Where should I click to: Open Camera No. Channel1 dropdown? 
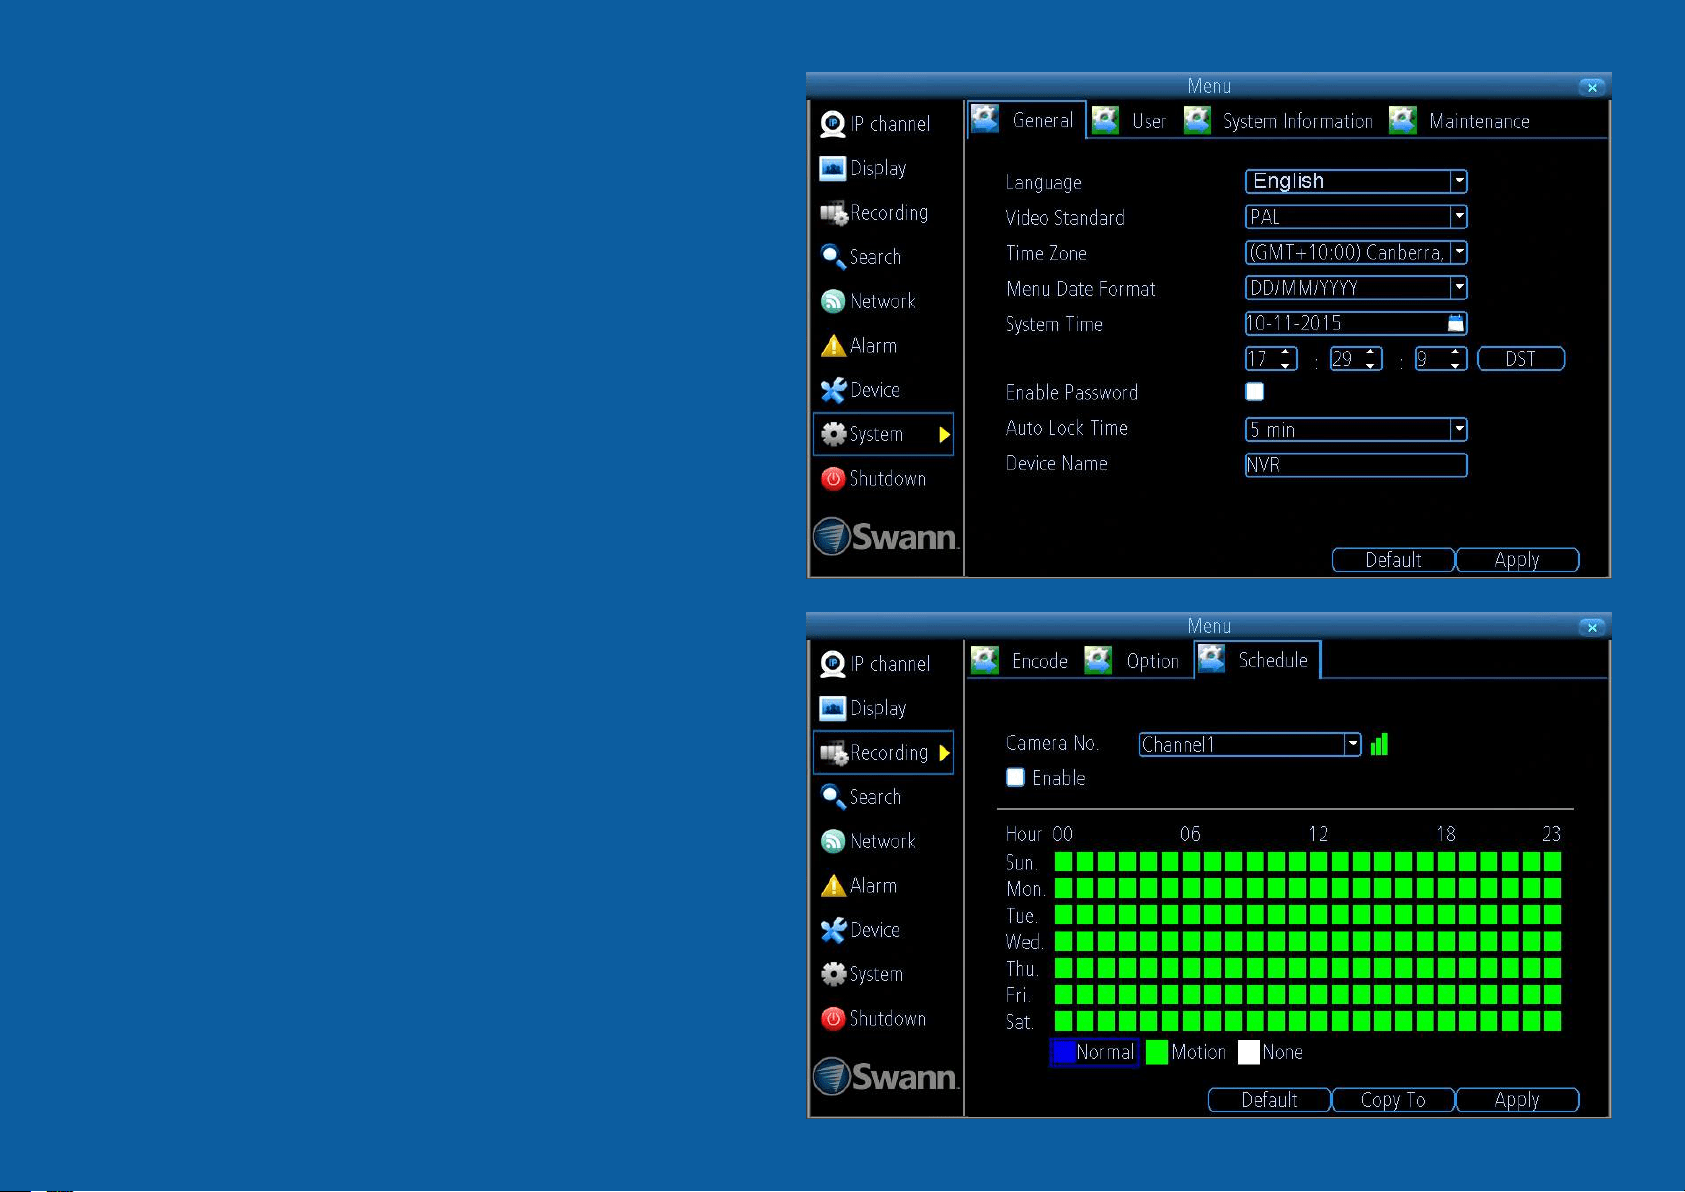click(1250, 744)
